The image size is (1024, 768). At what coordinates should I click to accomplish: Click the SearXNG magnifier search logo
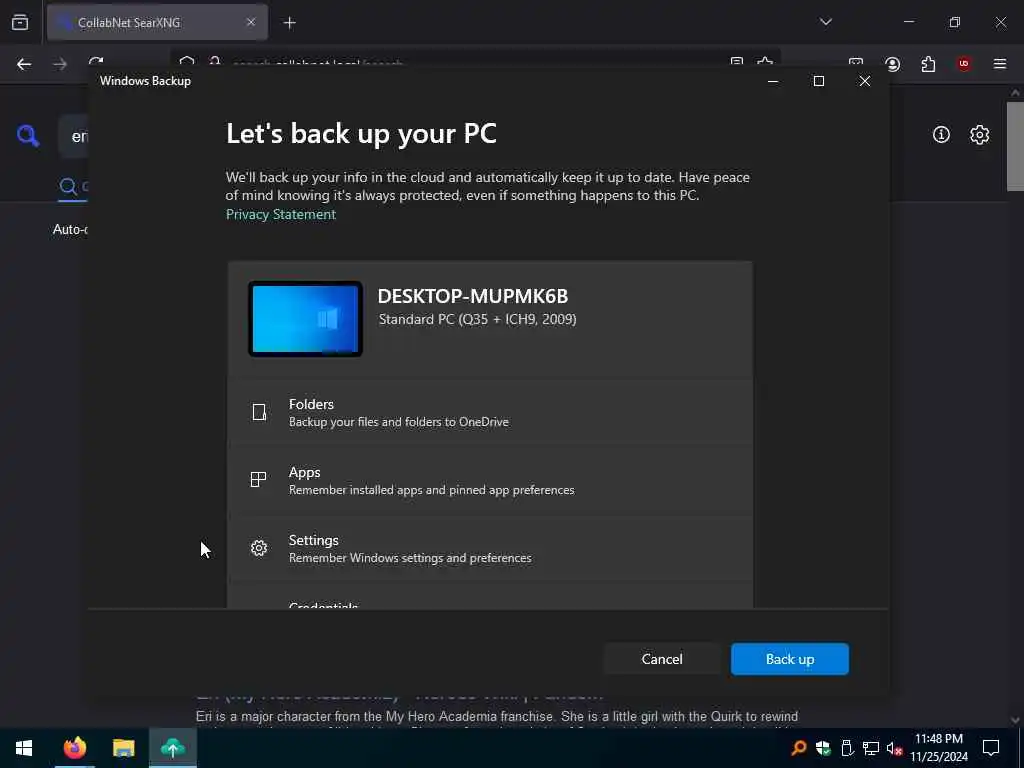[28, 136]
